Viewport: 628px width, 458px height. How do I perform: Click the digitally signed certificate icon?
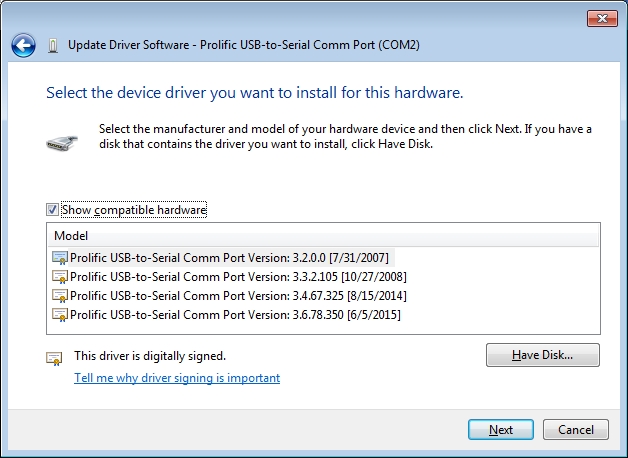(54, 358)
